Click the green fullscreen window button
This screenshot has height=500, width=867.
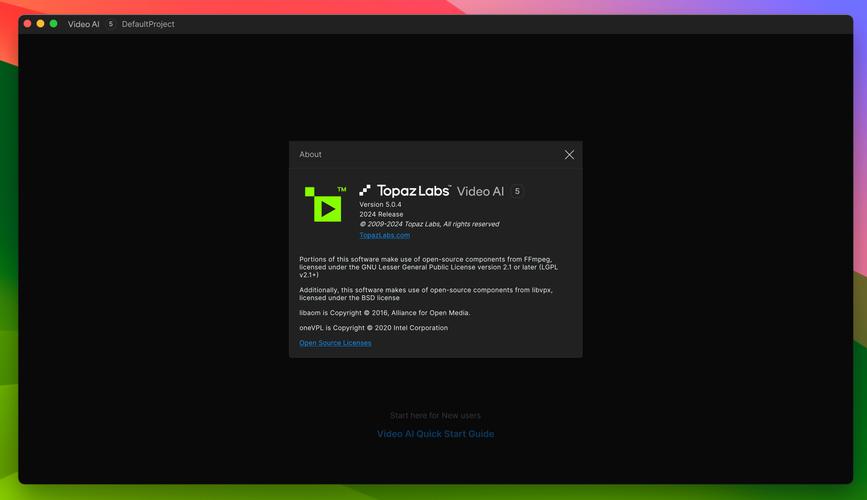(x=54, y=24)
